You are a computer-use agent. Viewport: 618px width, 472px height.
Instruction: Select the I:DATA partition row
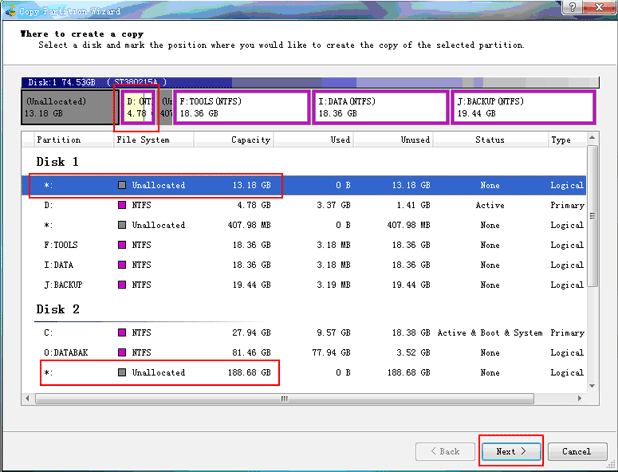[x=304, y=265]
